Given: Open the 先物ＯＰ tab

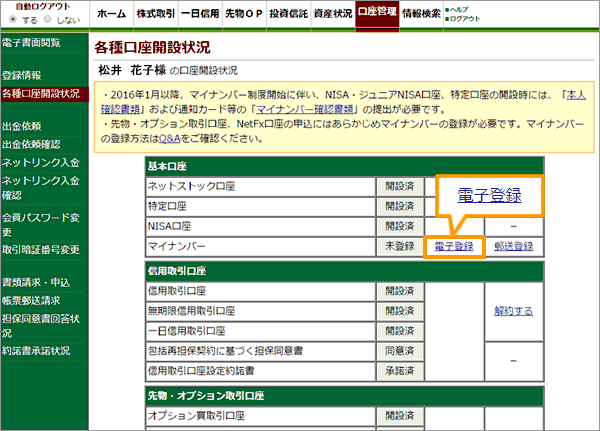Looking at the screenshot, I should pyautogui.click(x=244, y=14).
